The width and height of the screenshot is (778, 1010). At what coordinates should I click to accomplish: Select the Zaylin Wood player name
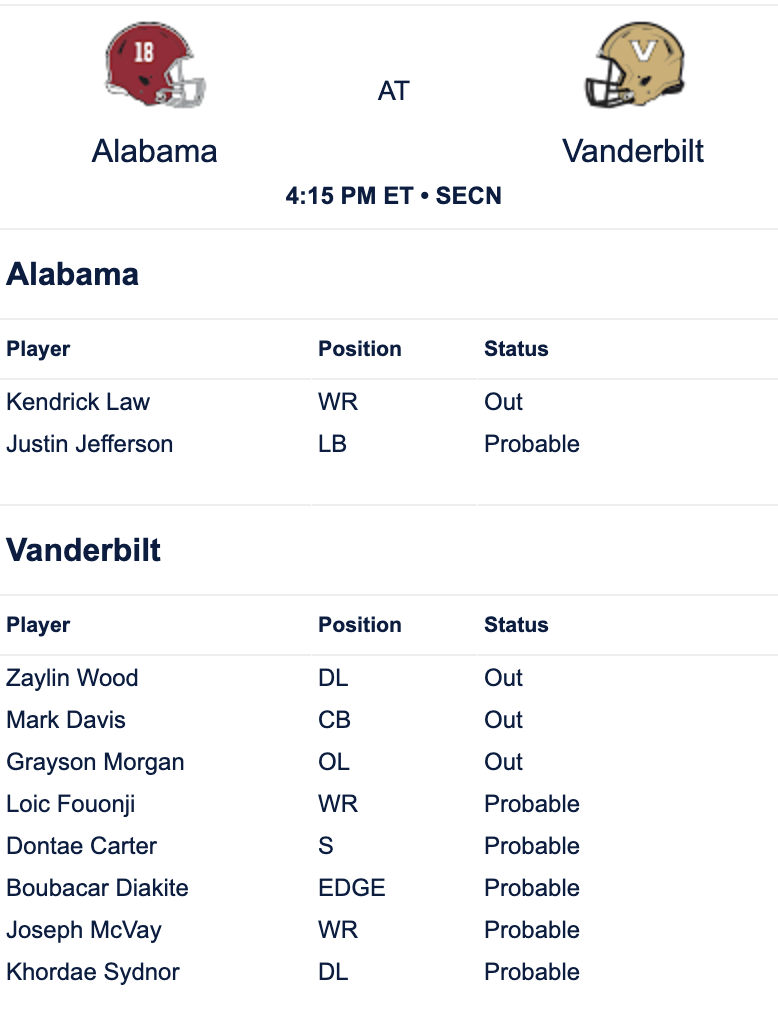[72, 678]
